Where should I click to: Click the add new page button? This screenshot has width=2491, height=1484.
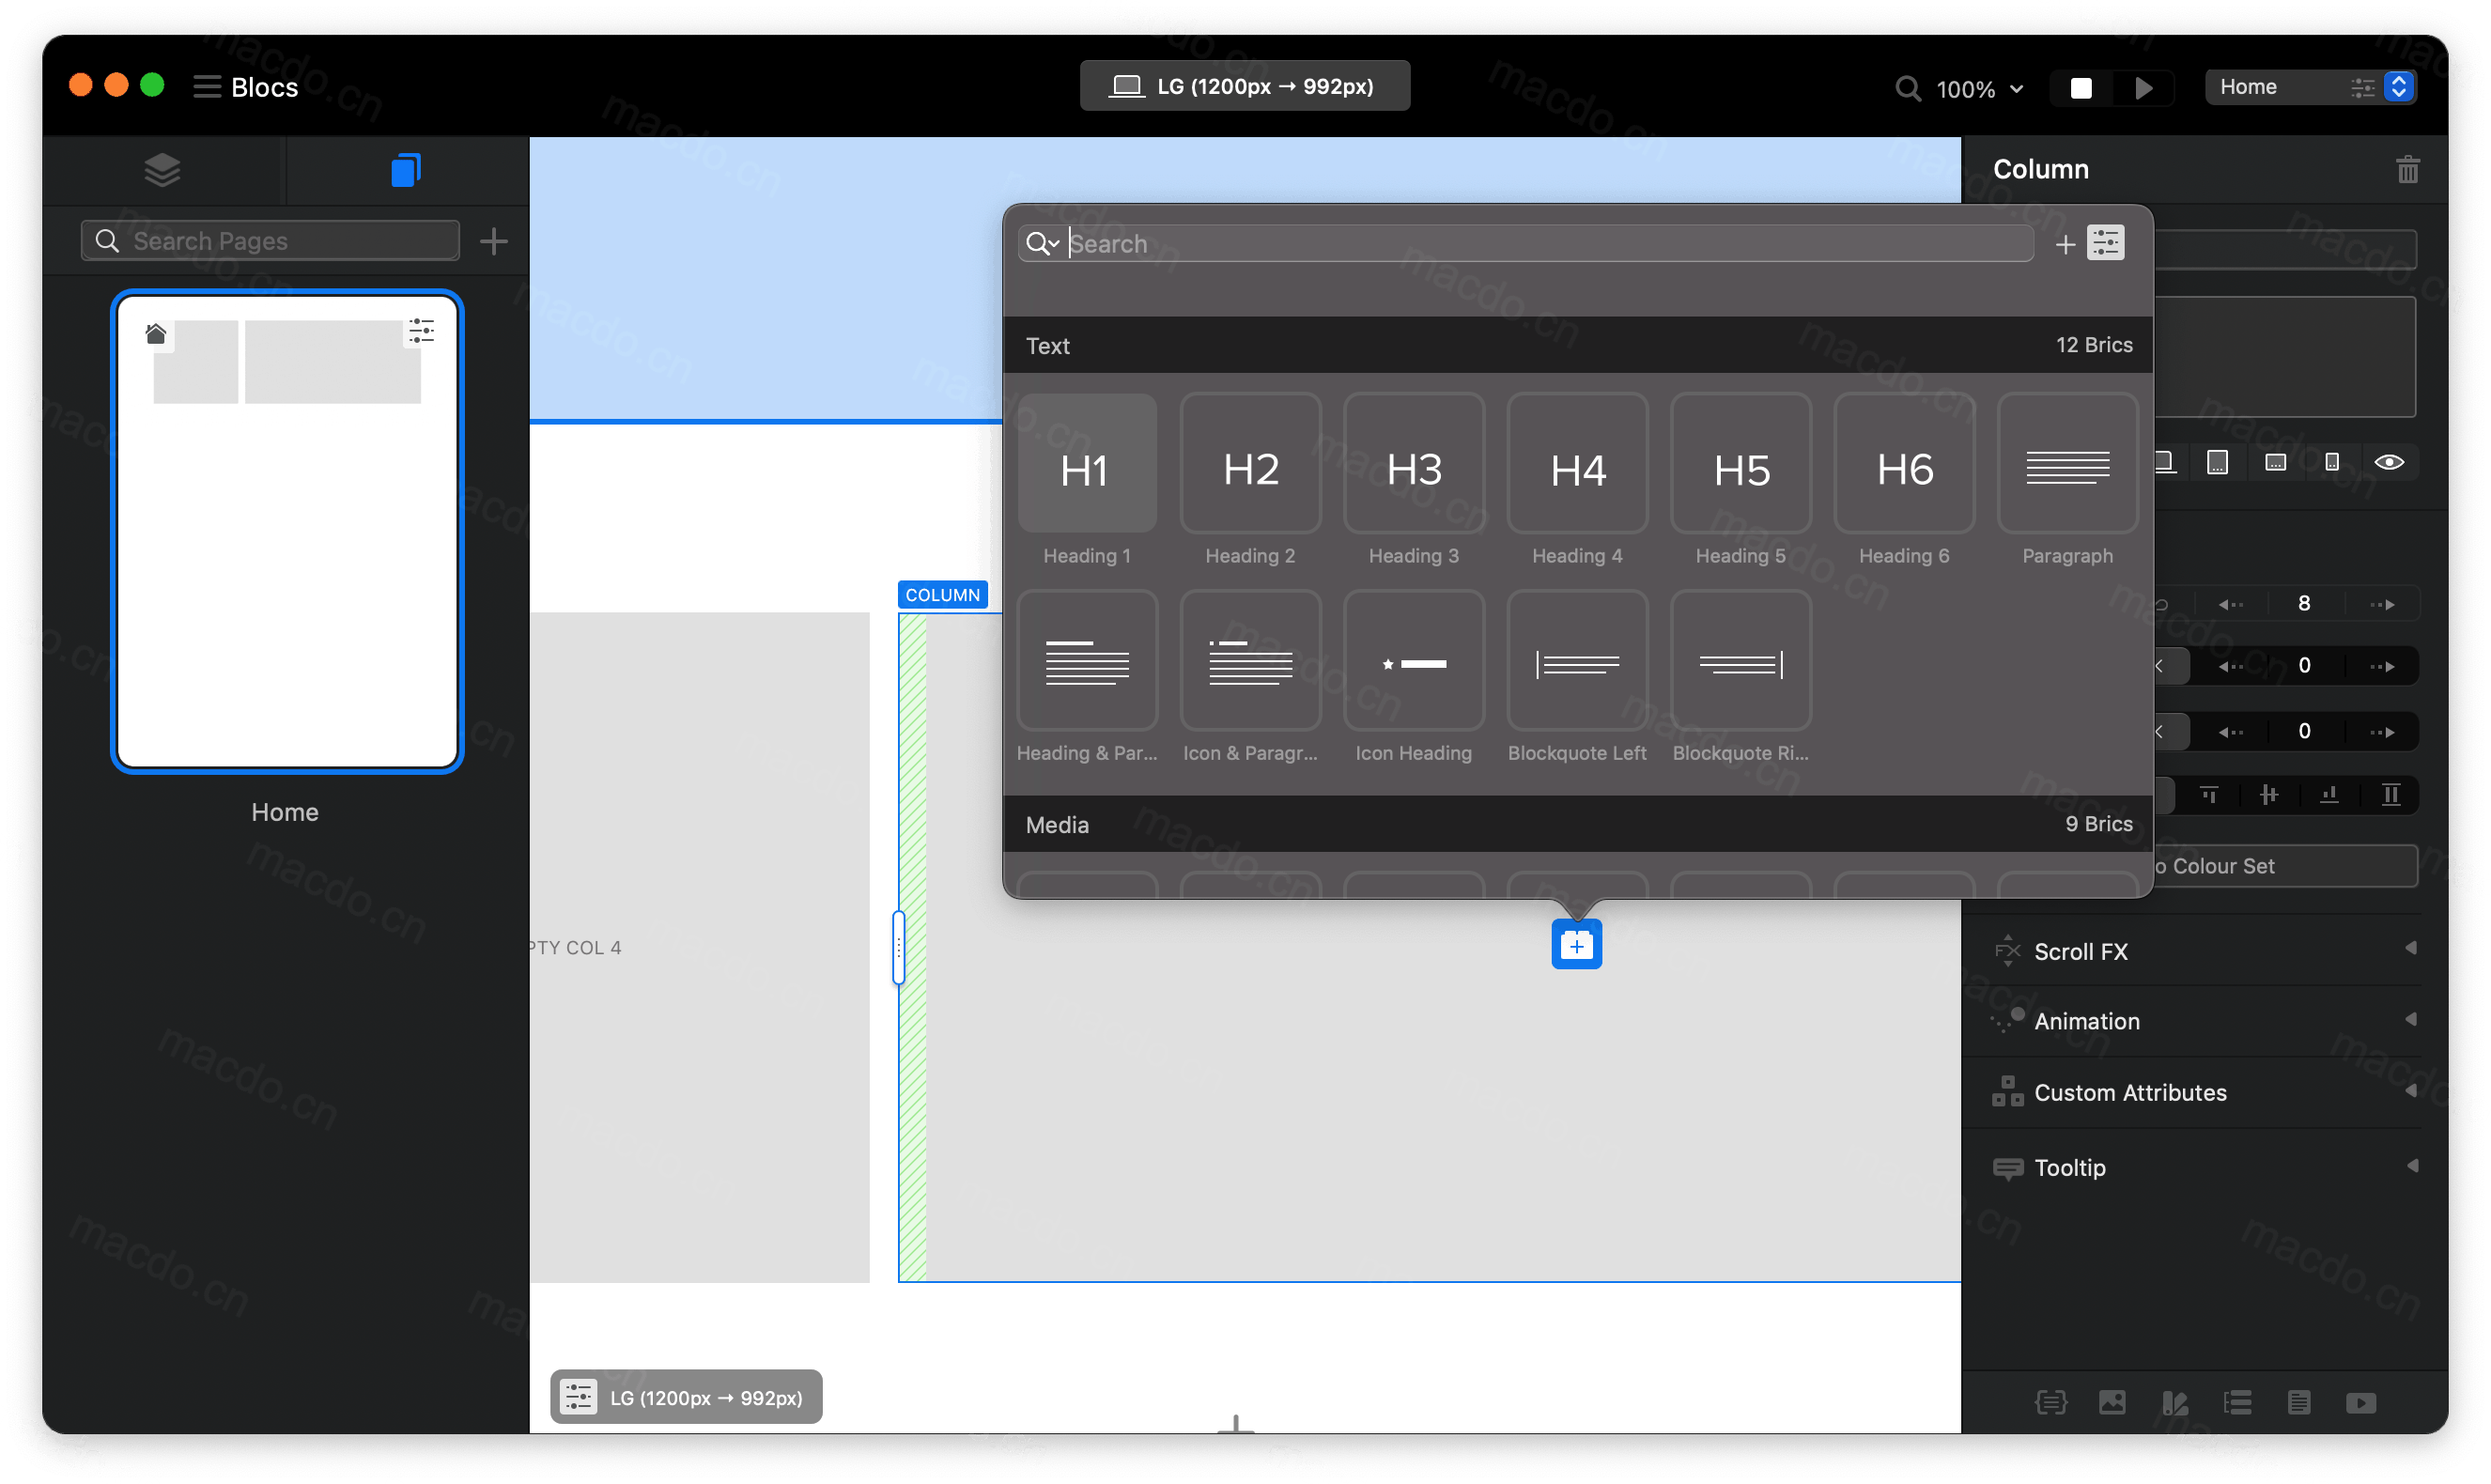tap(497, 239)
